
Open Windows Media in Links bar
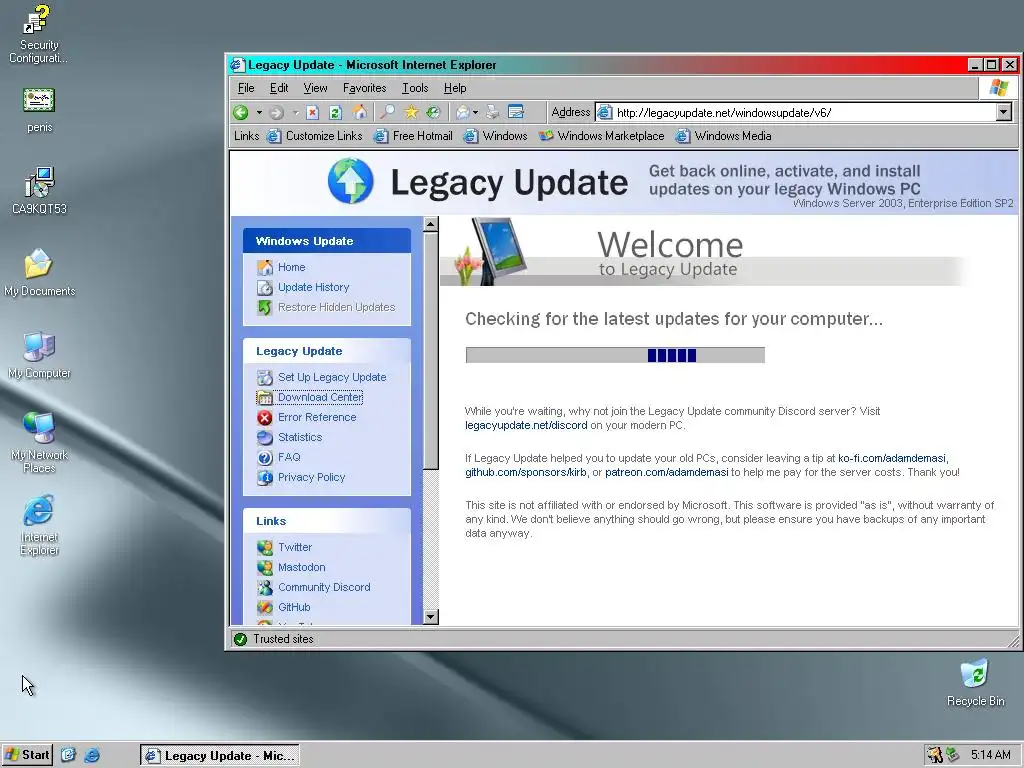tap(723, 136)
